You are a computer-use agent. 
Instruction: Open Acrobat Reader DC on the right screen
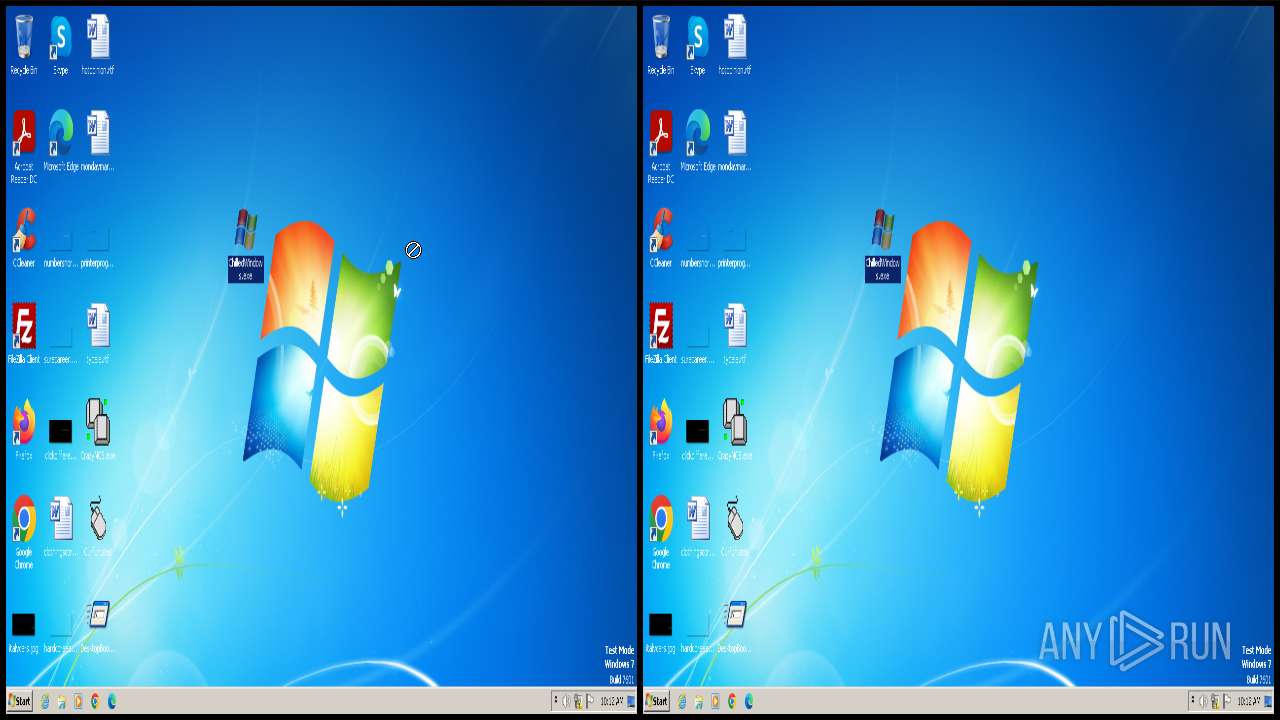click(x=661, y=147)
